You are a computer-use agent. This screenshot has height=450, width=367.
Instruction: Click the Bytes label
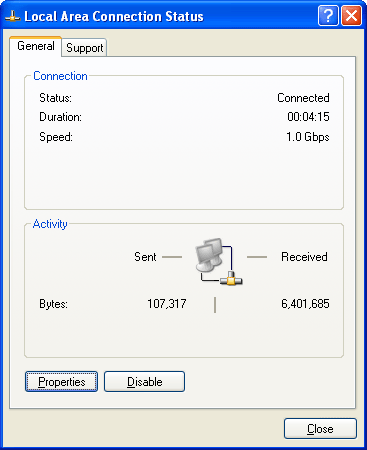tap(53, 304)
